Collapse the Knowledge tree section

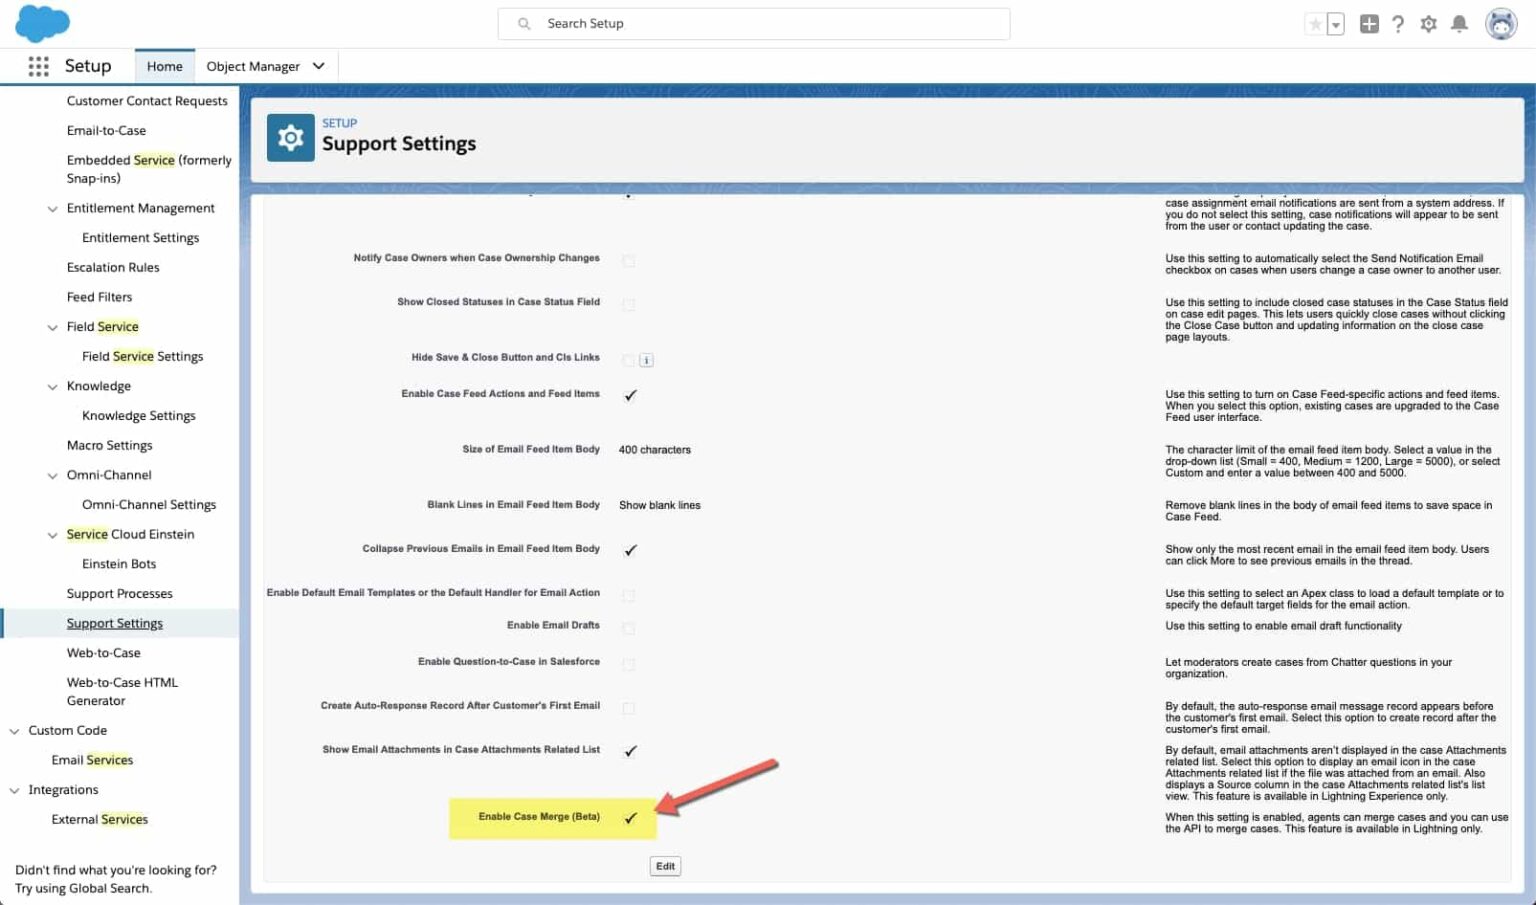53,386
